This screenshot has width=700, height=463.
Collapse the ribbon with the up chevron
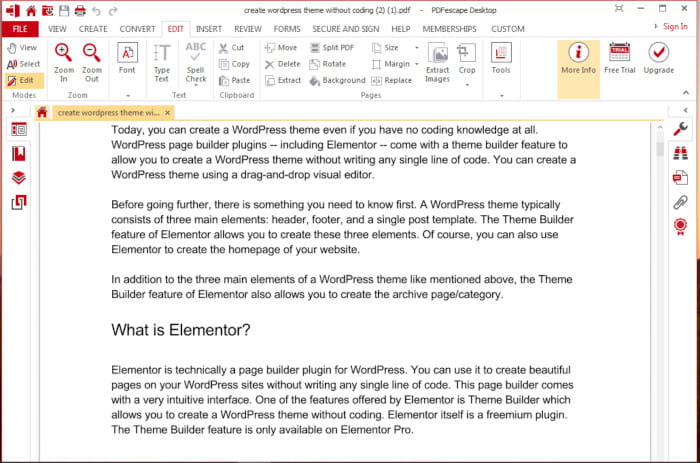click(686, 93)
